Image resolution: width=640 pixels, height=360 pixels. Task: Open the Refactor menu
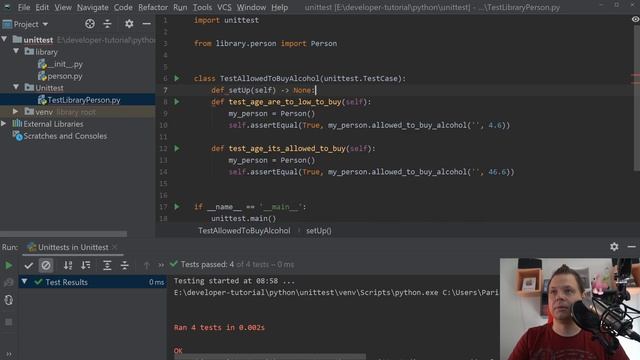pos(153,7)
